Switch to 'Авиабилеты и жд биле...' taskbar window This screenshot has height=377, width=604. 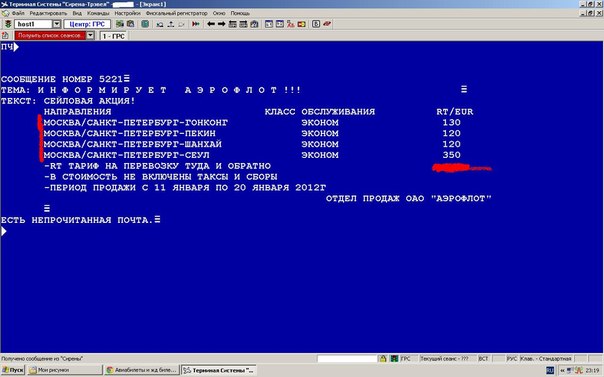pos(141,370)
